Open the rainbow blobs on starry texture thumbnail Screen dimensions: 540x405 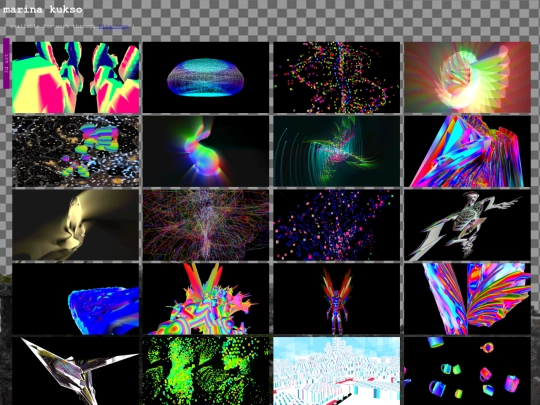tap(75, 151)
